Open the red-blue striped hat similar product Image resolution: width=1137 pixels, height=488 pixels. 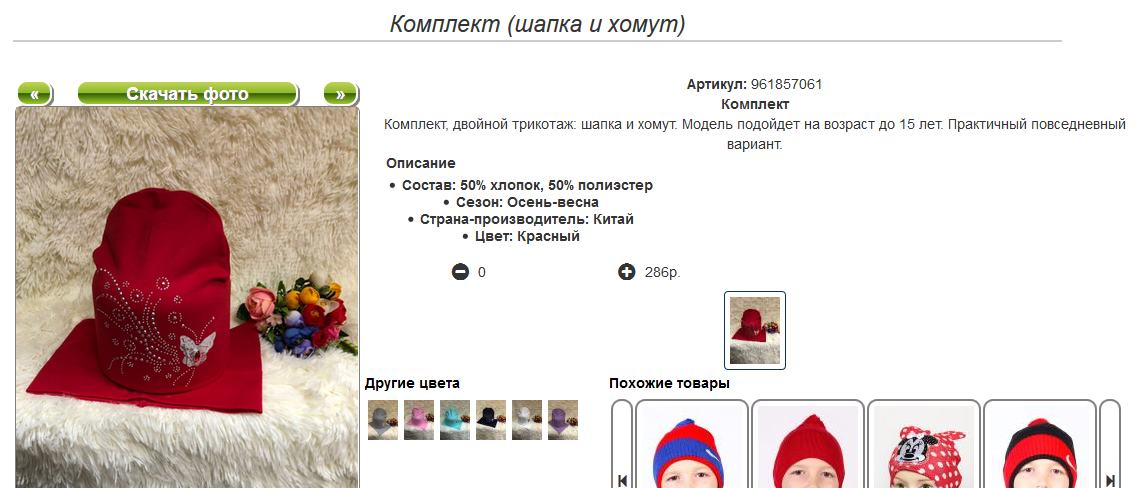[692, 444]
